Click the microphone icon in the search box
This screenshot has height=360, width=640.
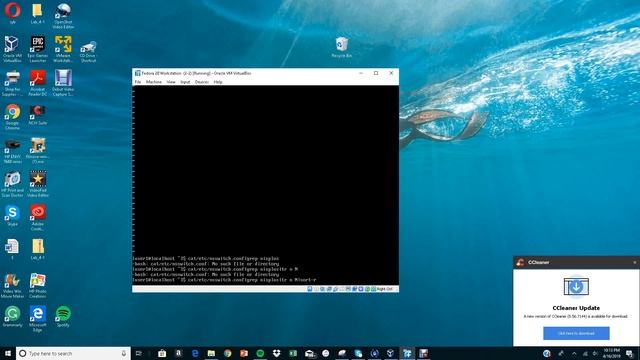[x=124, y=353]
